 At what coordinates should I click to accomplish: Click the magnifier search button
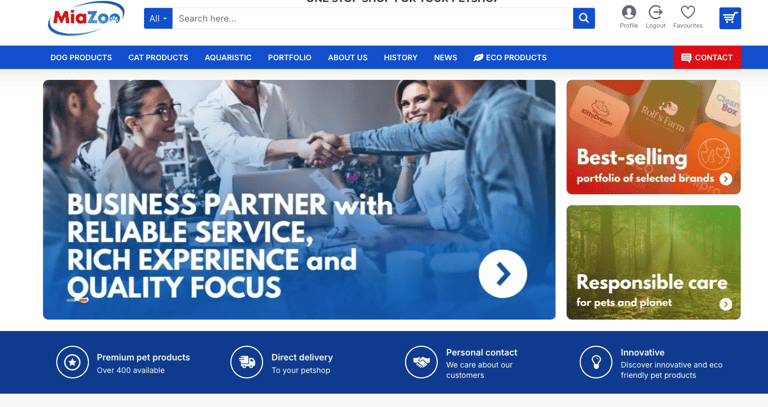584,19
